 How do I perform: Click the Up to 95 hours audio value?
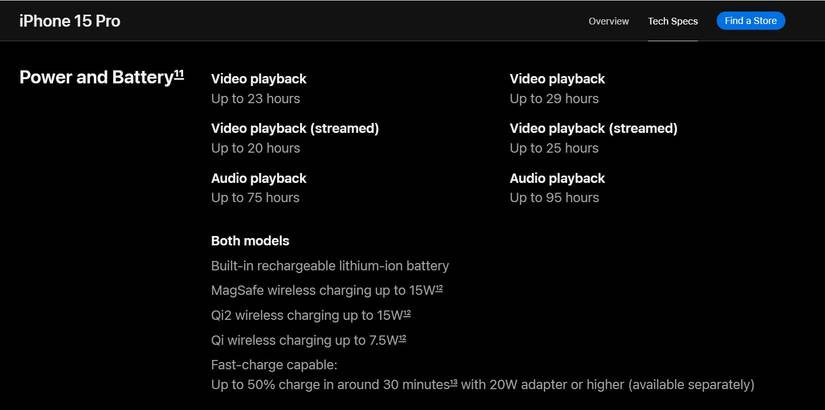click(554, 198)
